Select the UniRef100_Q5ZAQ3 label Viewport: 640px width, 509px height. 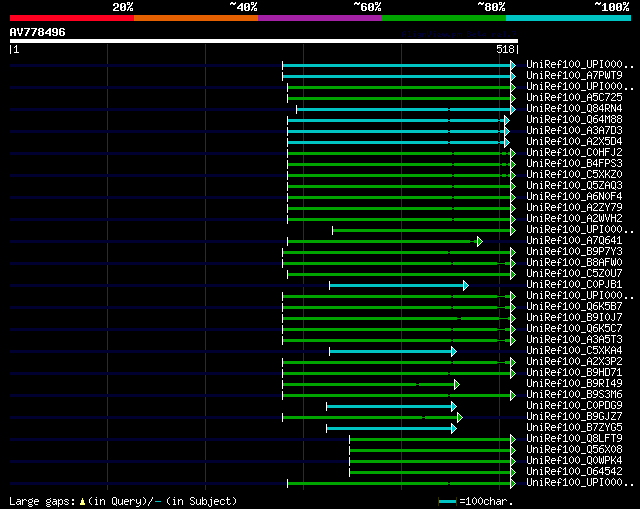point(574,186)
